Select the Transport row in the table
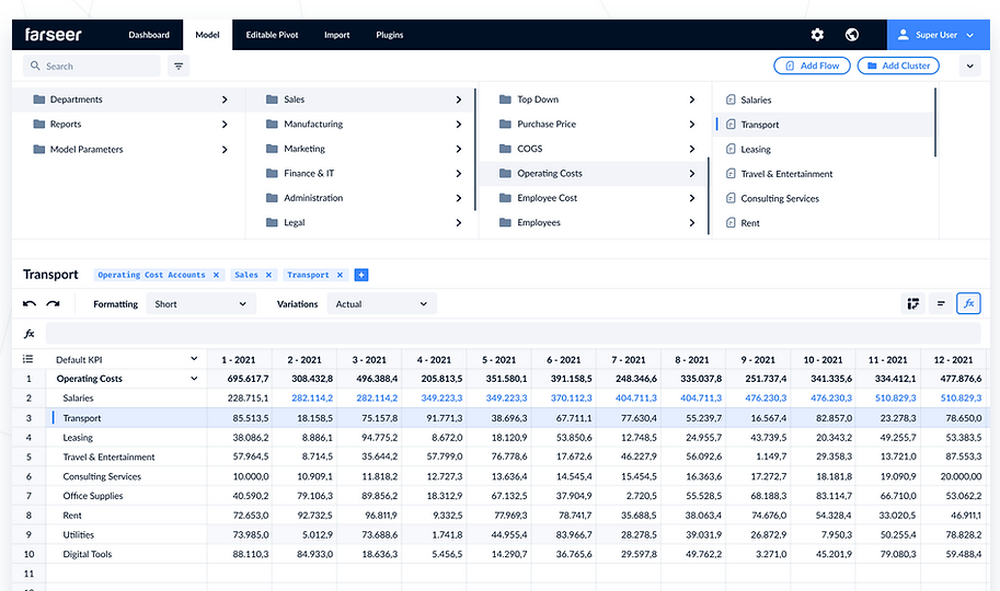This screenshot has width=1000, height=591. pyautogui.click(x=500, y=418)
